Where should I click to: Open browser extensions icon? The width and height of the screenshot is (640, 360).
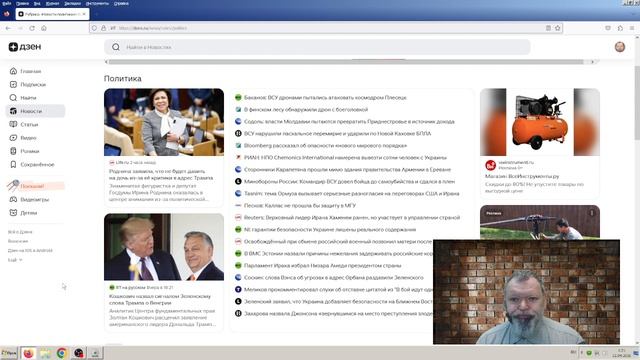click(x=620, y=28)
